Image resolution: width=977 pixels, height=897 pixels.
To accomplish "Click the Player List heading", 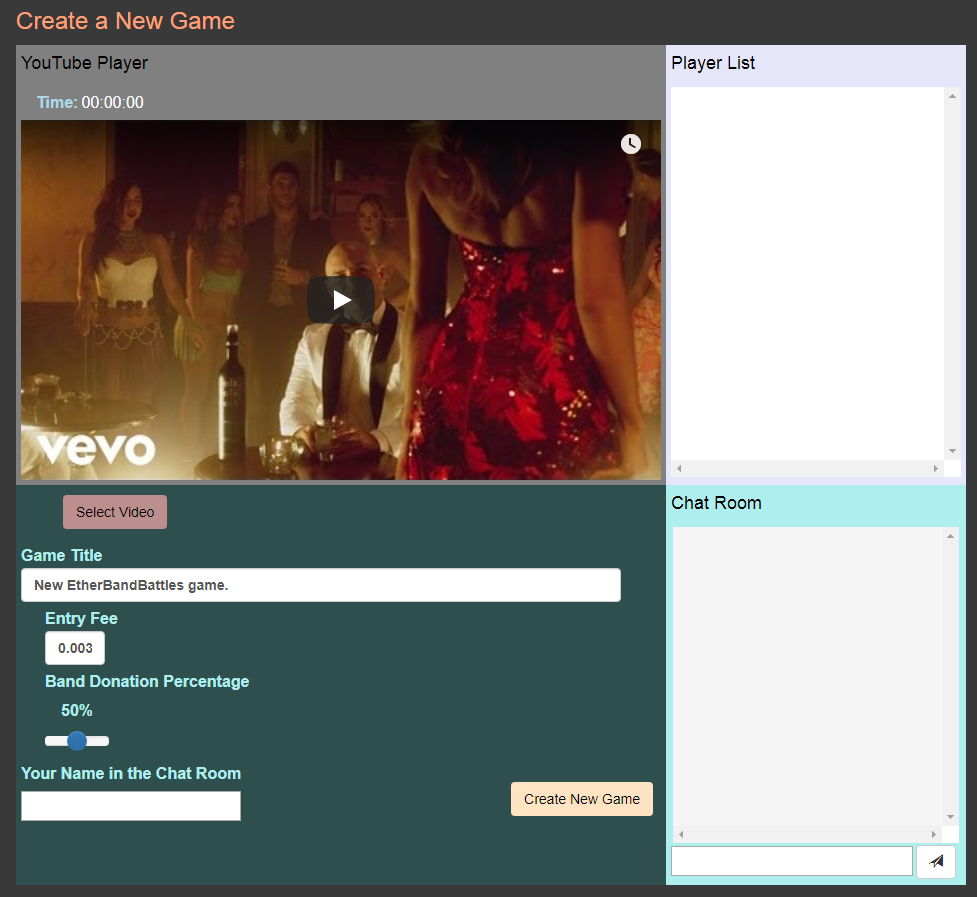I will [713, 63].
